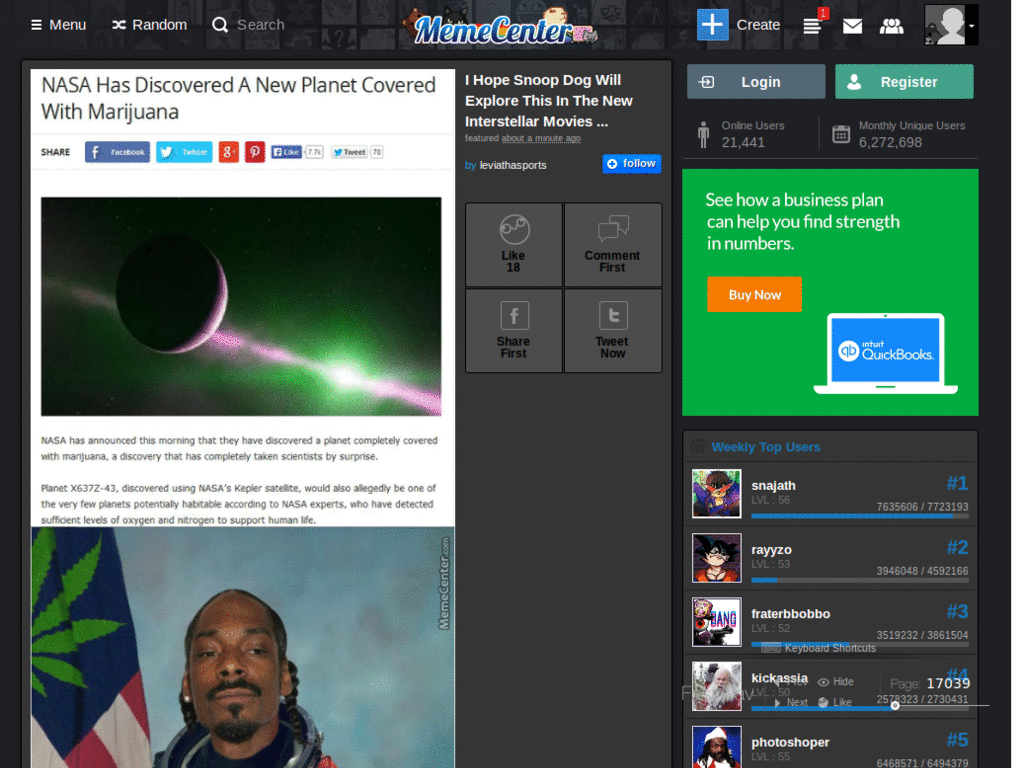Screen dimensions: 1024x768
Task: Open photoshoper user avatar
Action: click(716, 747)
